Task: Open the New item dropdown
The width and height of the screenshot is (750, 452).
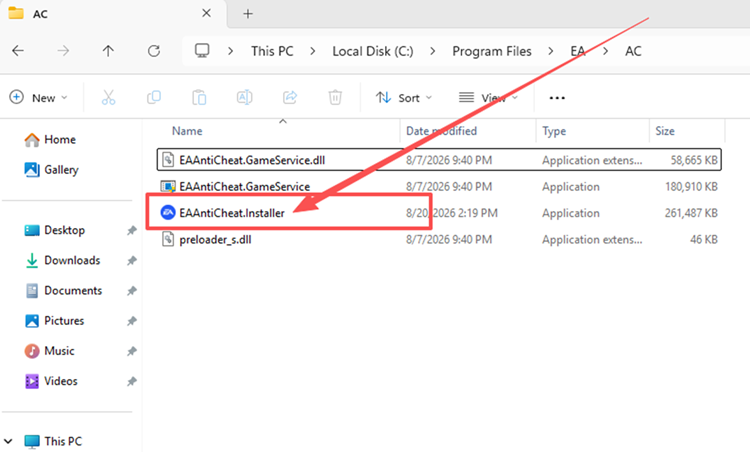Action: pos(38,98)
